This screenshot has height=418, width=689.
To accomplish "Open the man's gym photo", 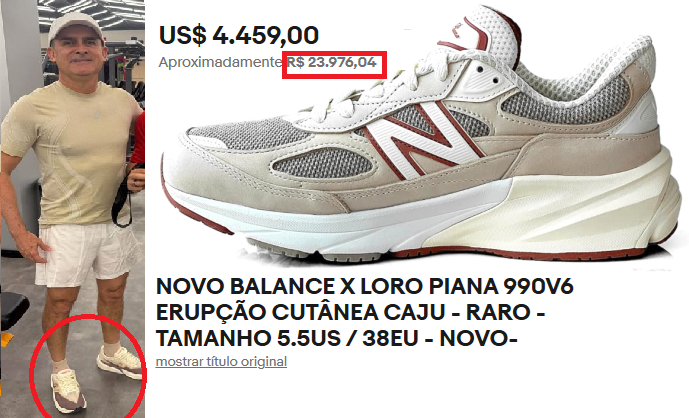I will (x=73, y=209).
